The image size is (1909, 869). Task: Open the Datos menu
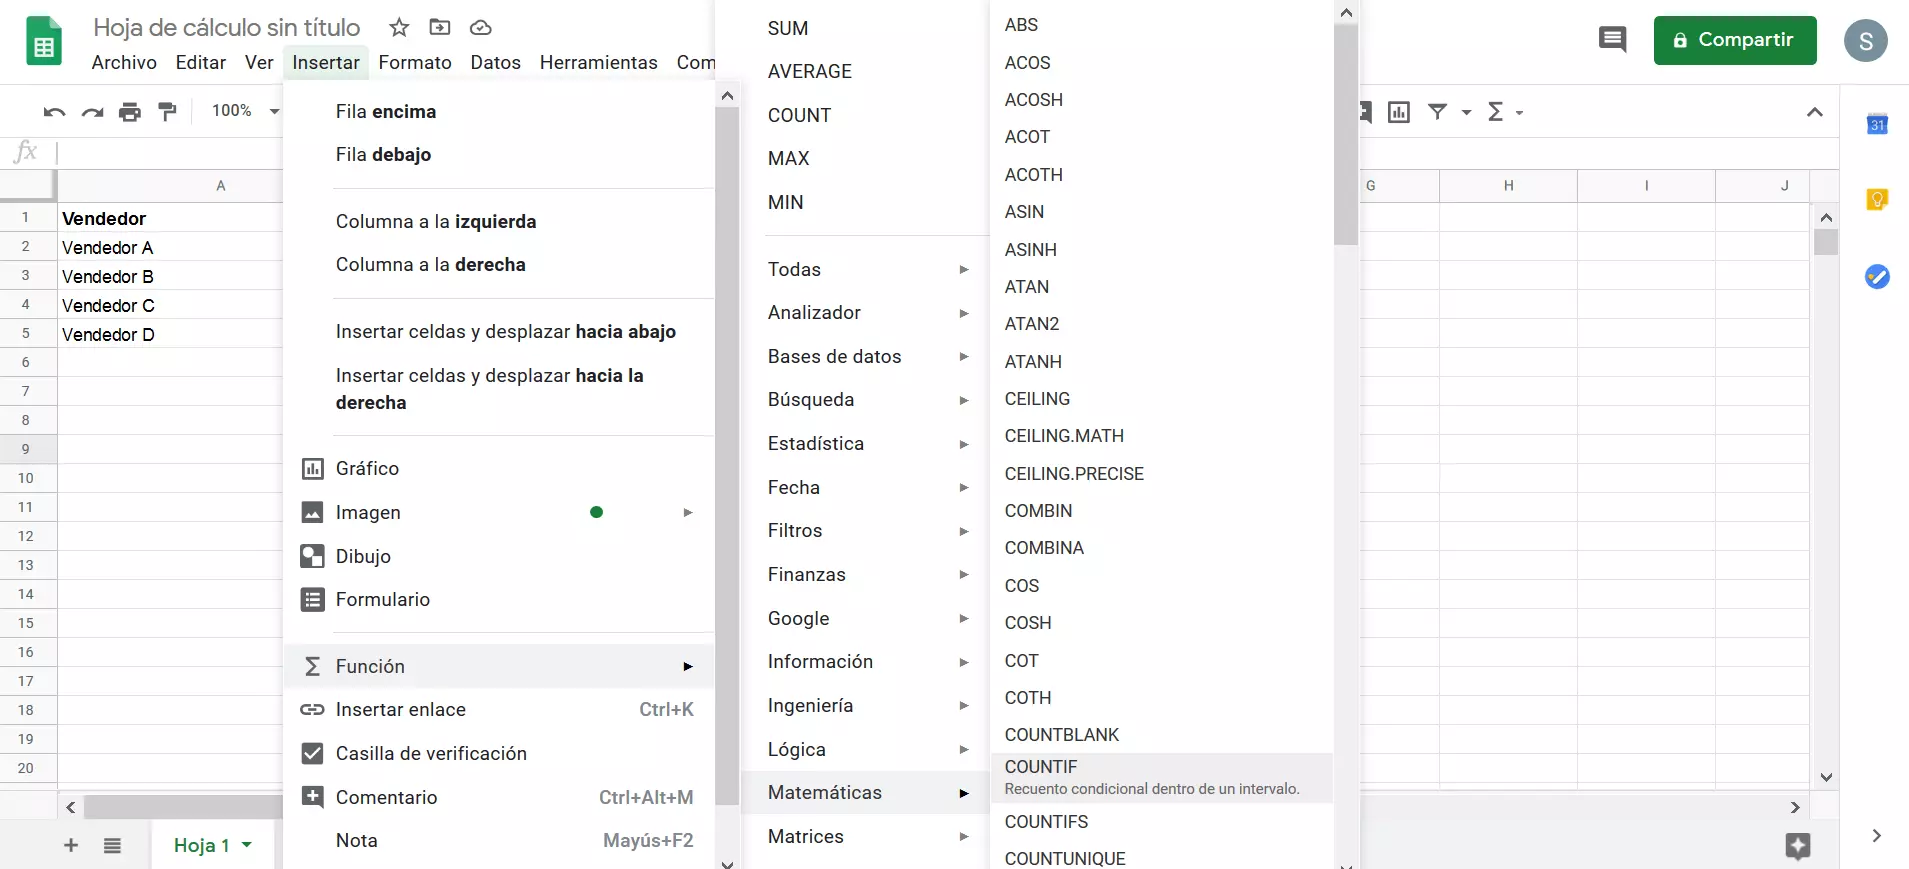[x=496, y=62]
